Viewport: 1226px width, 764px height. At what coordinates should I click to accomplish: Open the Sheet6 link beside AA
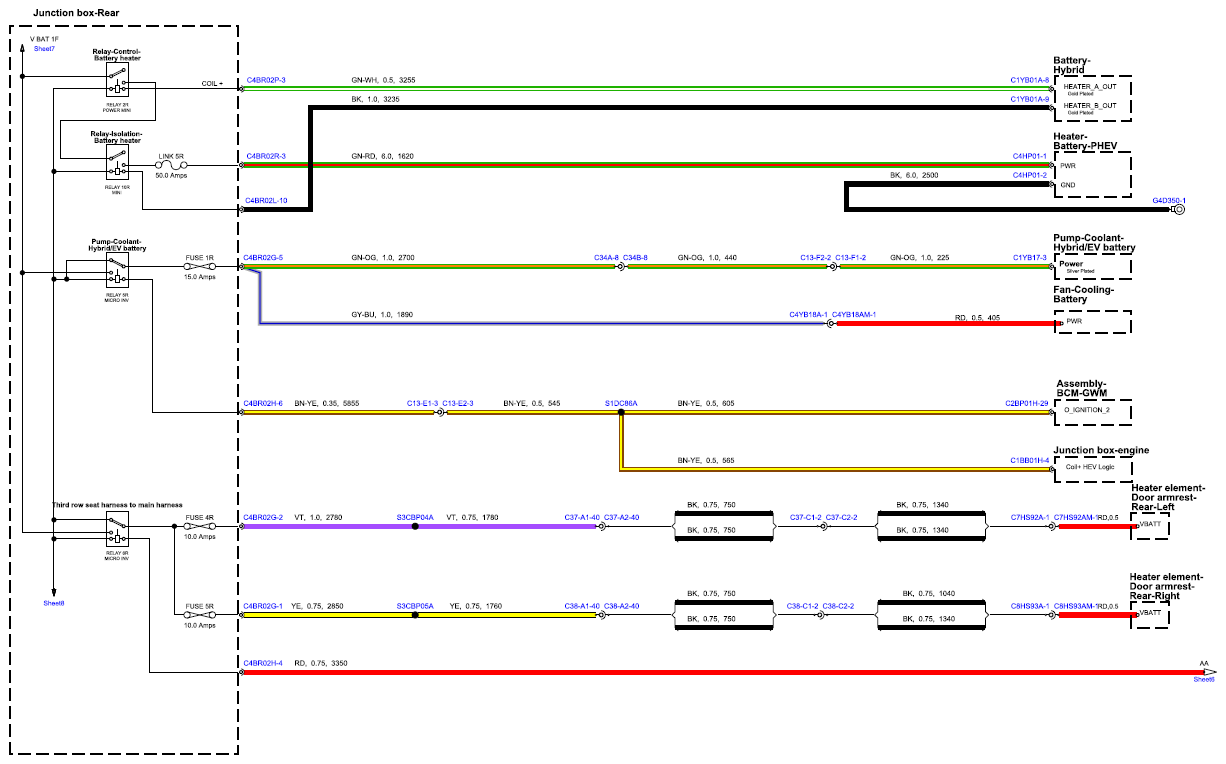(1204, 679)
